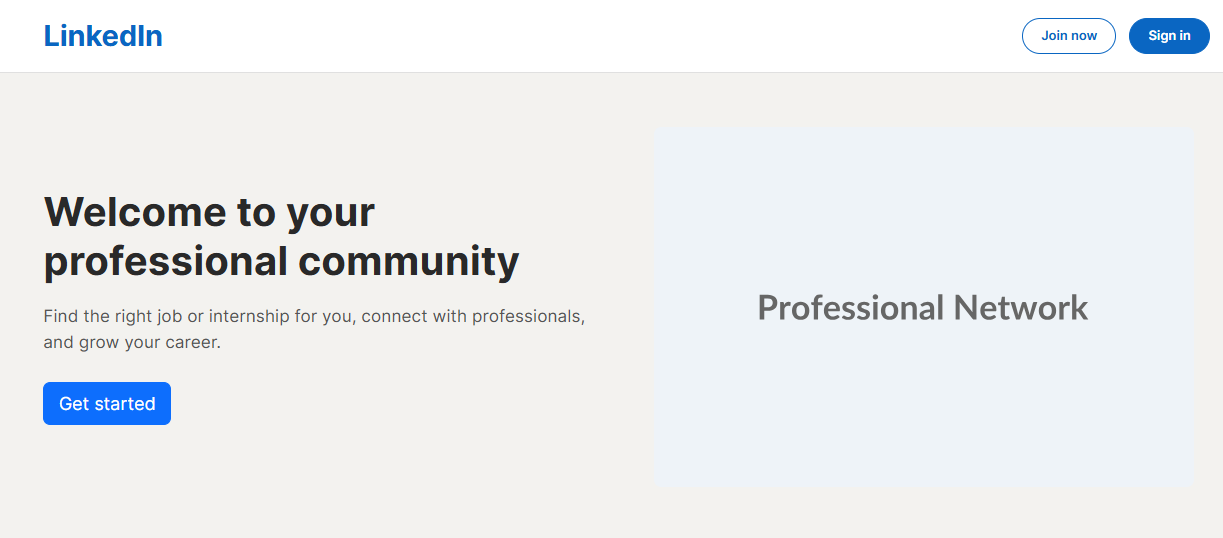
Task: Click 'connect with professionals' in the subtitle
Action: click(472, 316)
